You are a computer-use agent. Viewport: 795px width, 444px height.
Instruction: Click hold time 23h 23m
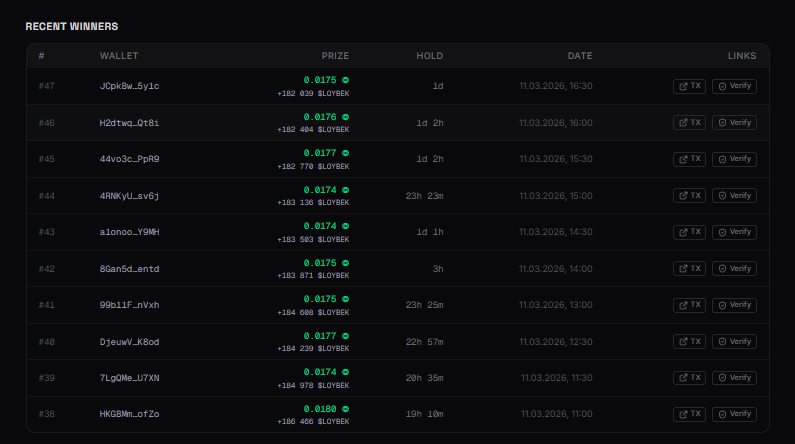(x=424, y=196)
